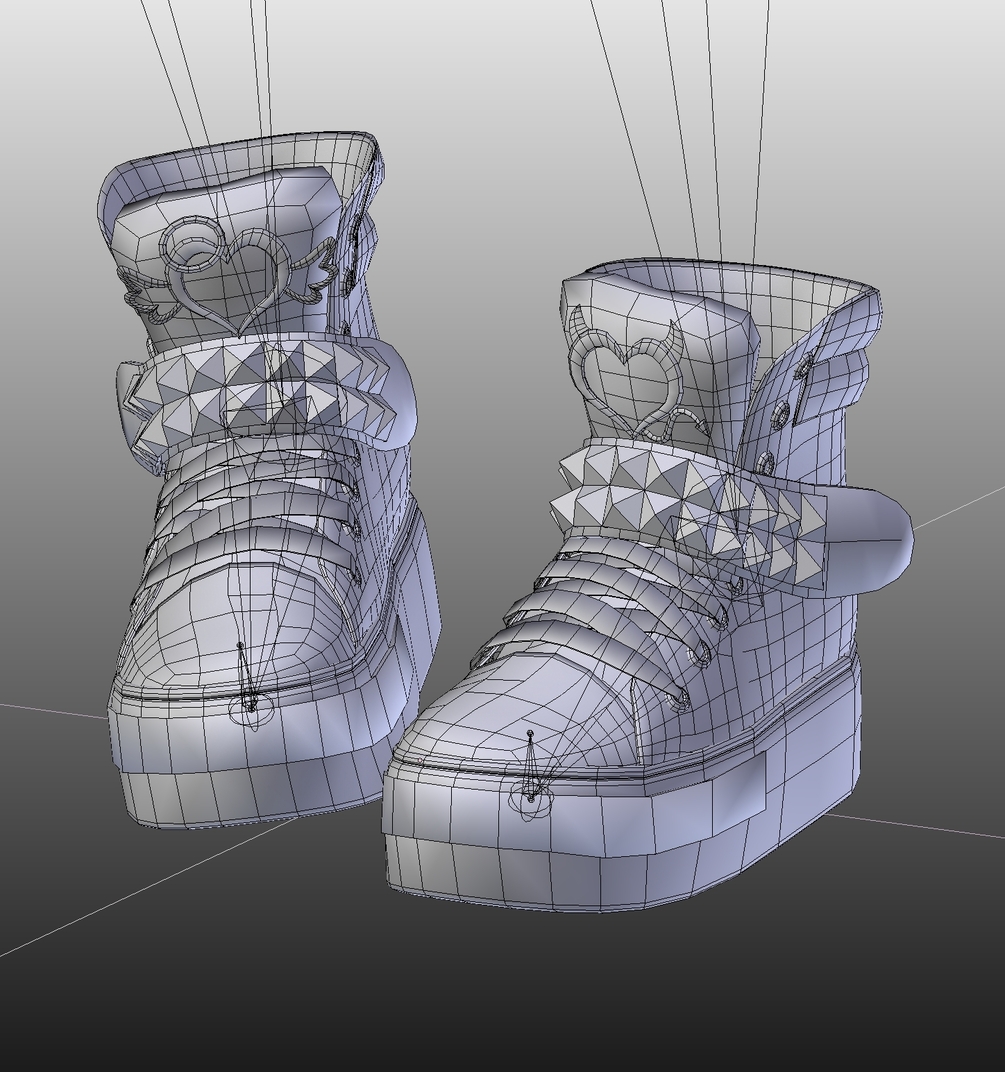The width and height of the screenshot is (1005, 1072).
Task: Pick the top side eyelet on right boot
Action: click(x=804, y=368)
